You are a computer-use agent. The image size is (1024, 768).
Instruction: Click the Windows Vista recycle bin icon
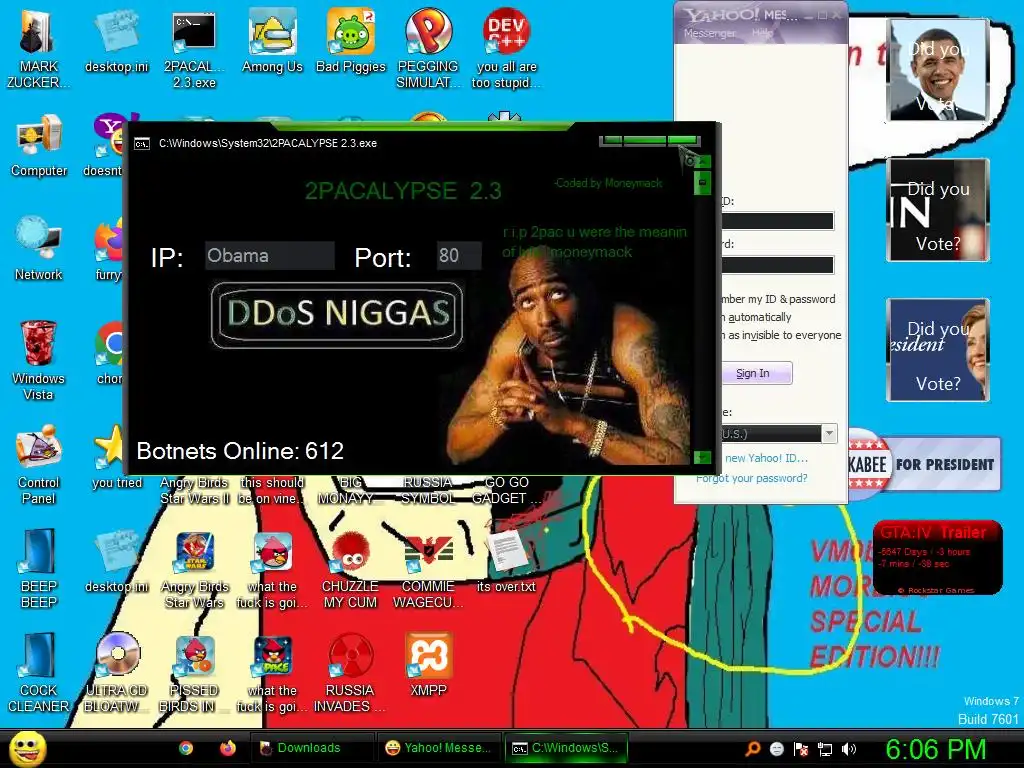coord(39,360)
